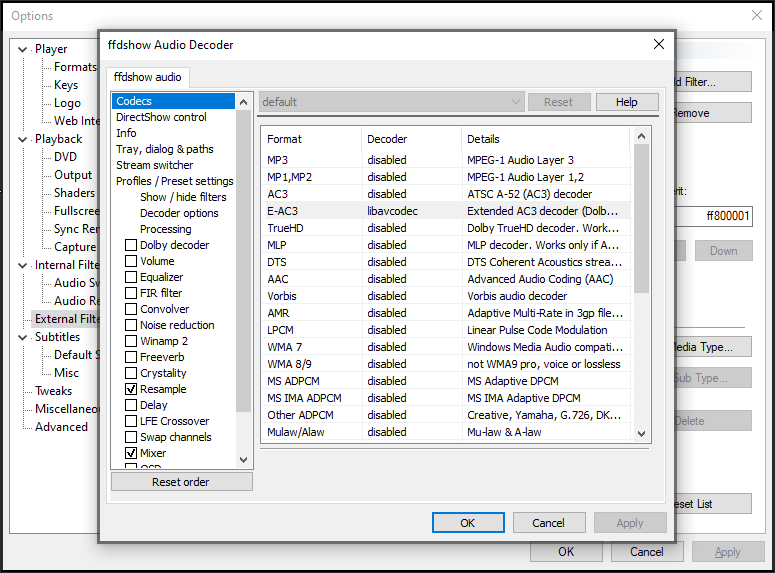Image resolution: width=775 pixels, height=573 pixels.
Task: Collapse the Player tree node
Action: coord(22,49)
